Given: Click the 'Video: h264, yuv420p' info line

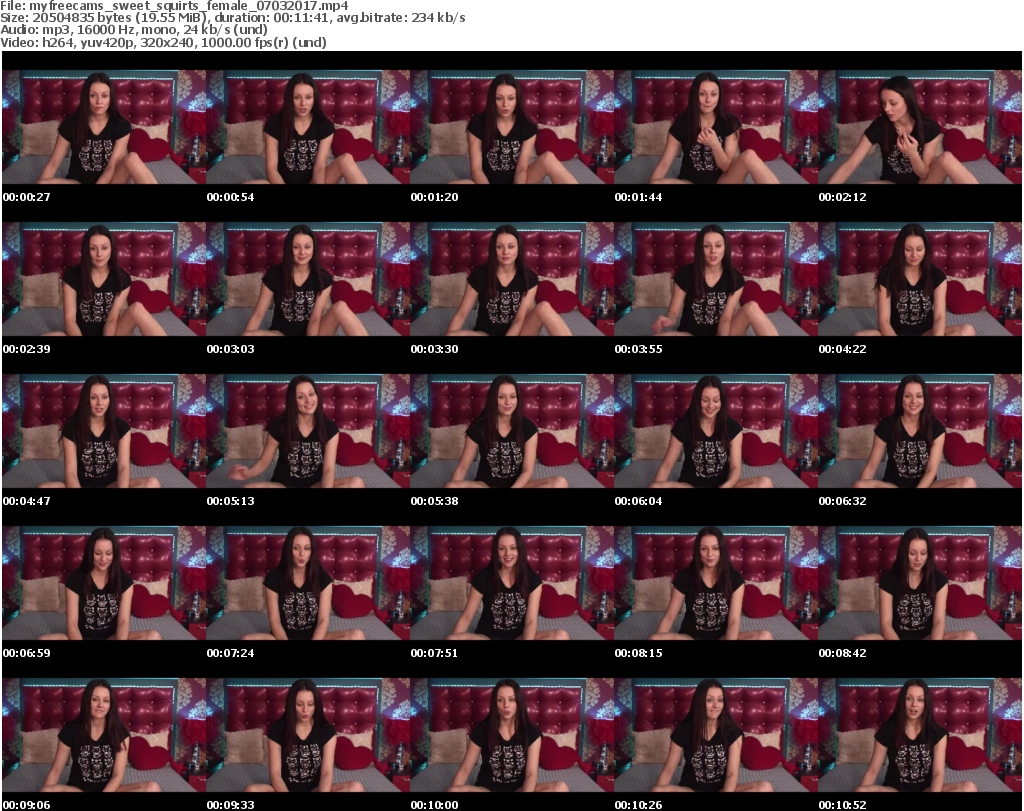Looking at the screenshot, I should (x=163, y=42).
